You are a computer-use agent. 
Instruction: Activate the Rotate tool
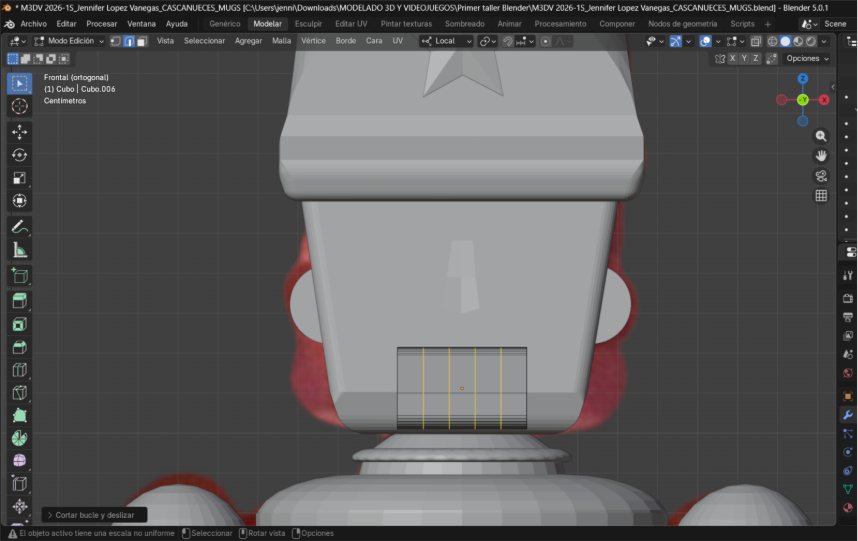[x=19, y=155]
